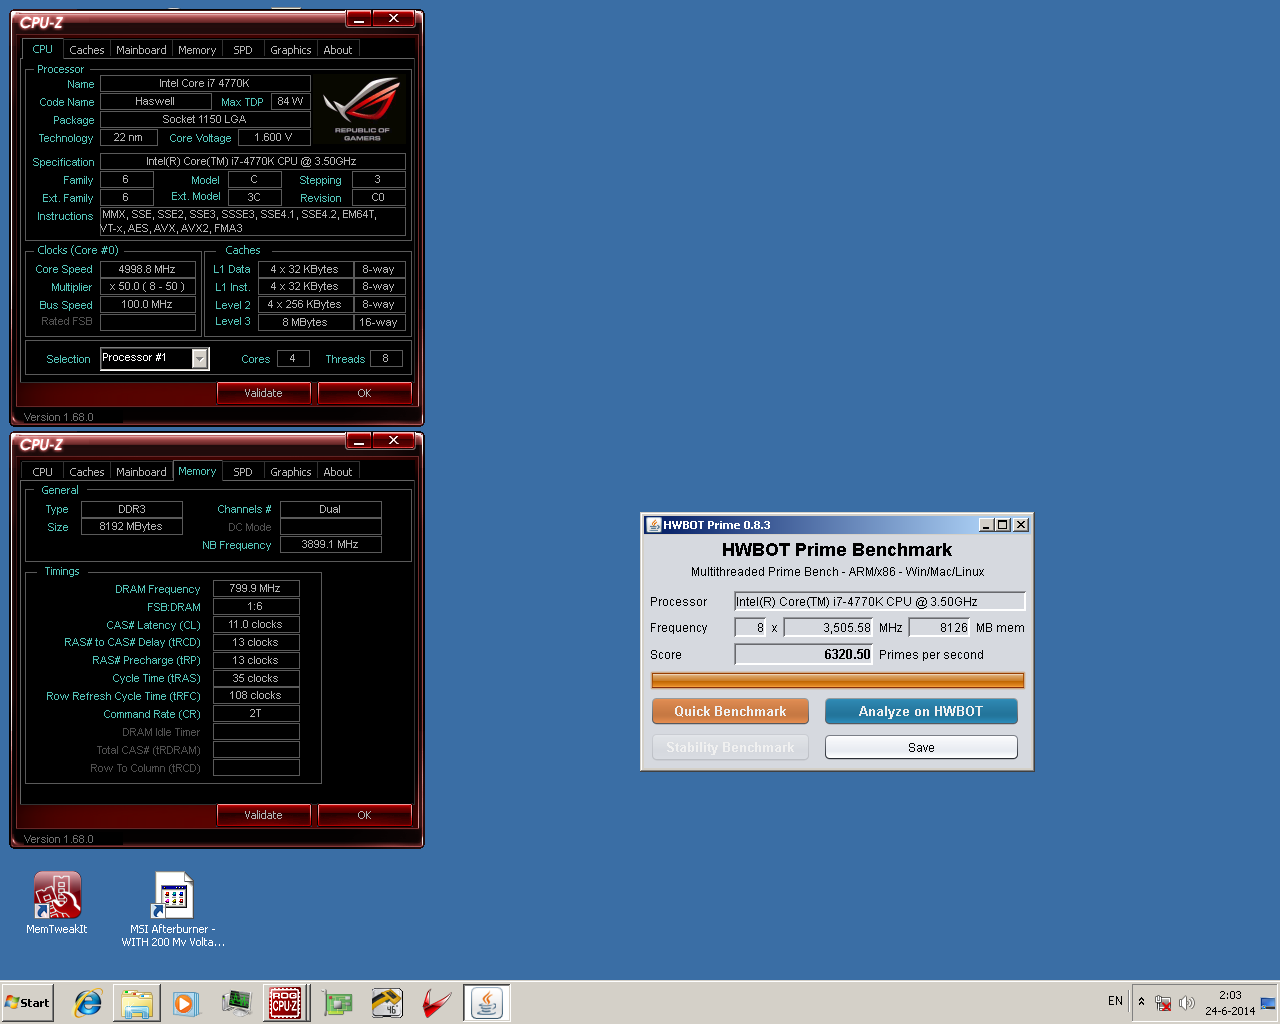Click the Core Voltage 1.600 V value
Screen dimensions: 1280x1024
point(274,137)
